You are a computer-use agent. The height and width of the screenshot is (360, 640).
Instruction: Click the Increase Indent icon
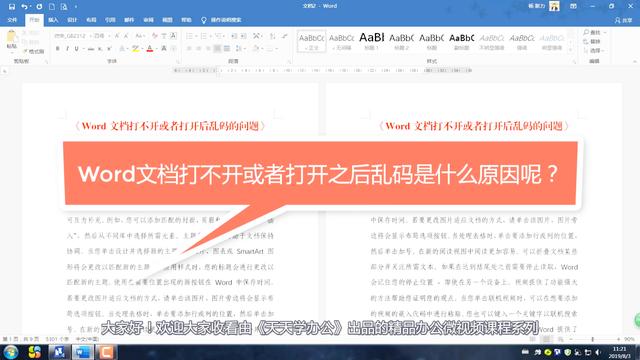coord(244,36)
